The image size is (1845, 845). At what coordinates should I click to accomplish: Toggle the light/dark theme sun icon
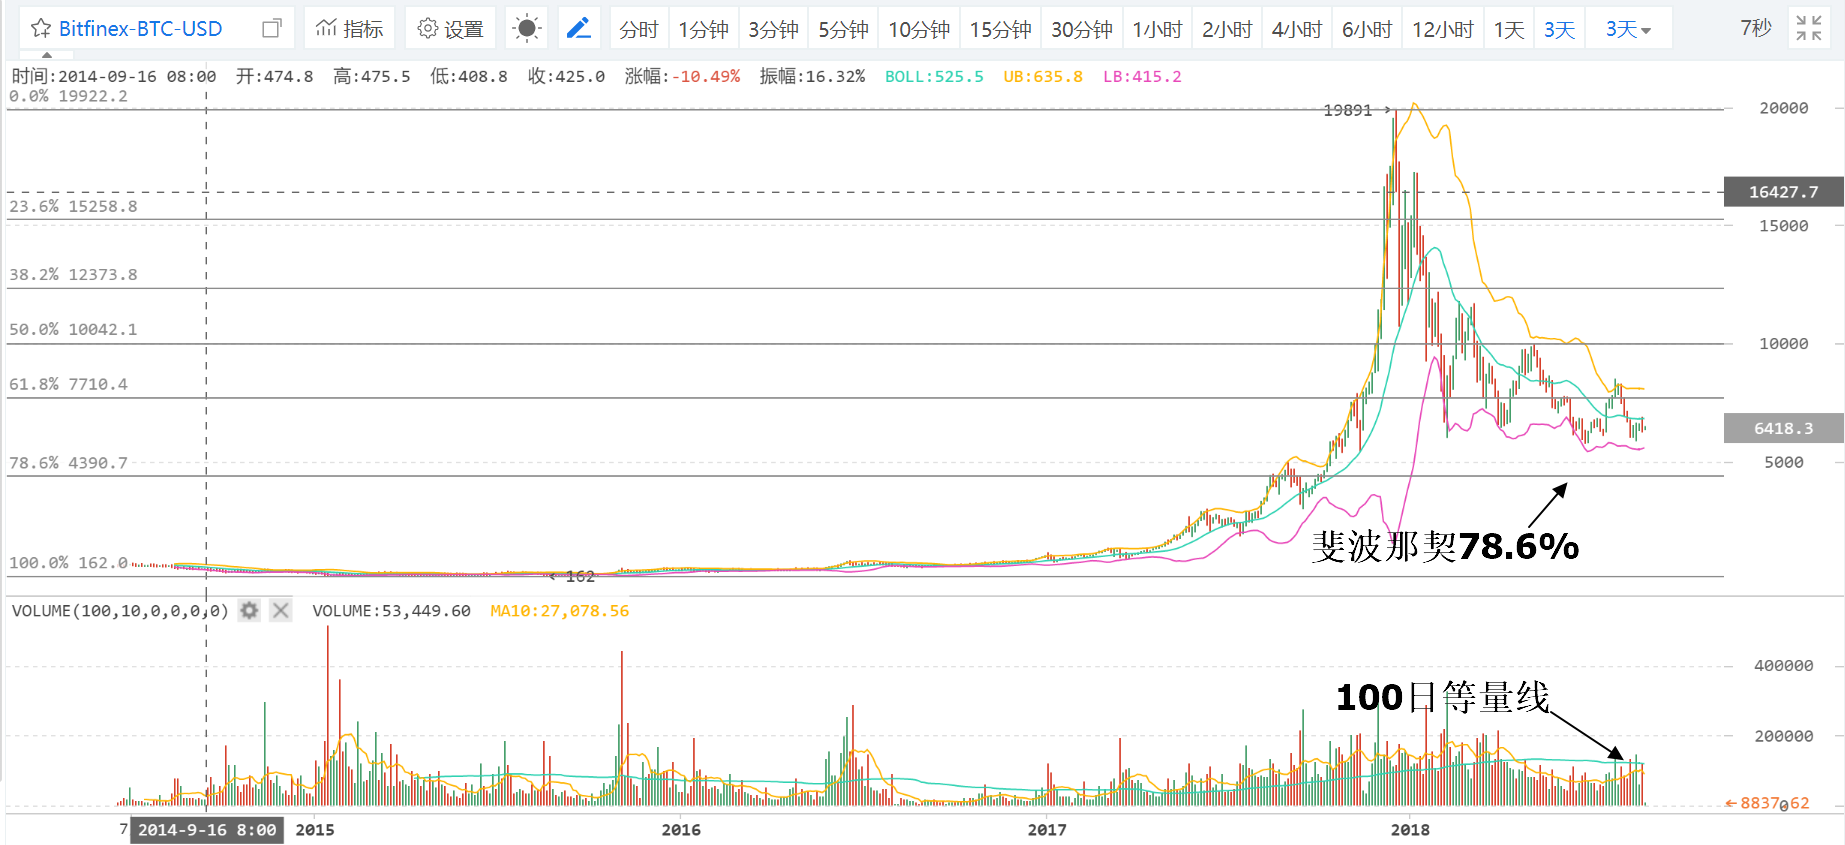(x=526, y=29)
